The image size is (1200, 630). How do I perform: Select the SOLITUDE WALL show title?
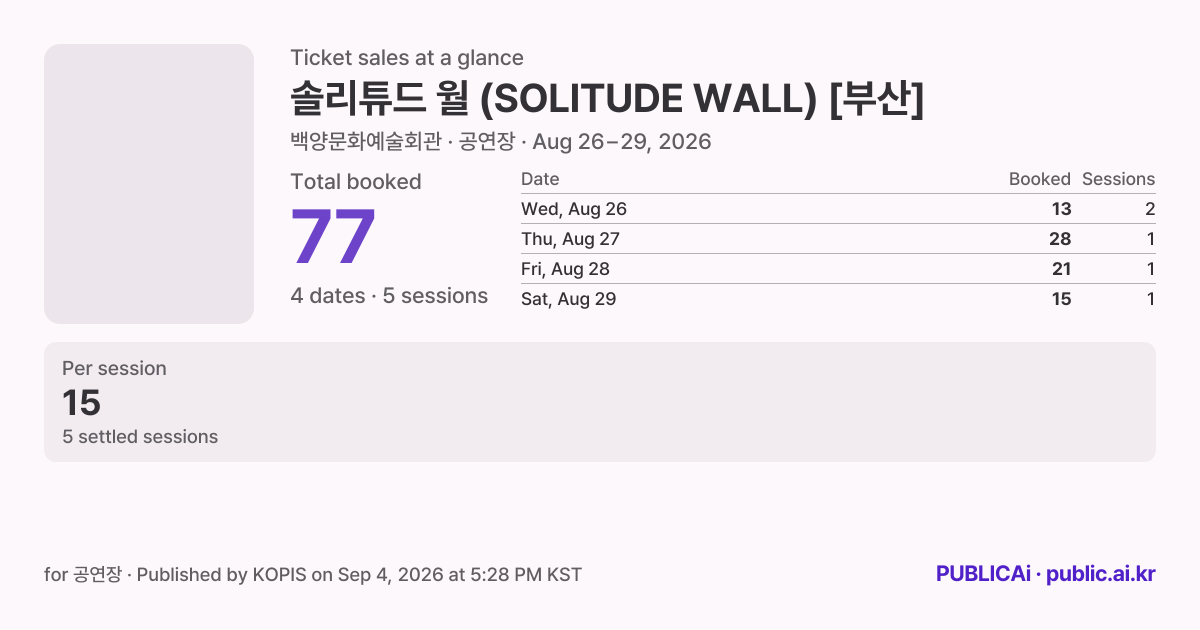point(607,99)
